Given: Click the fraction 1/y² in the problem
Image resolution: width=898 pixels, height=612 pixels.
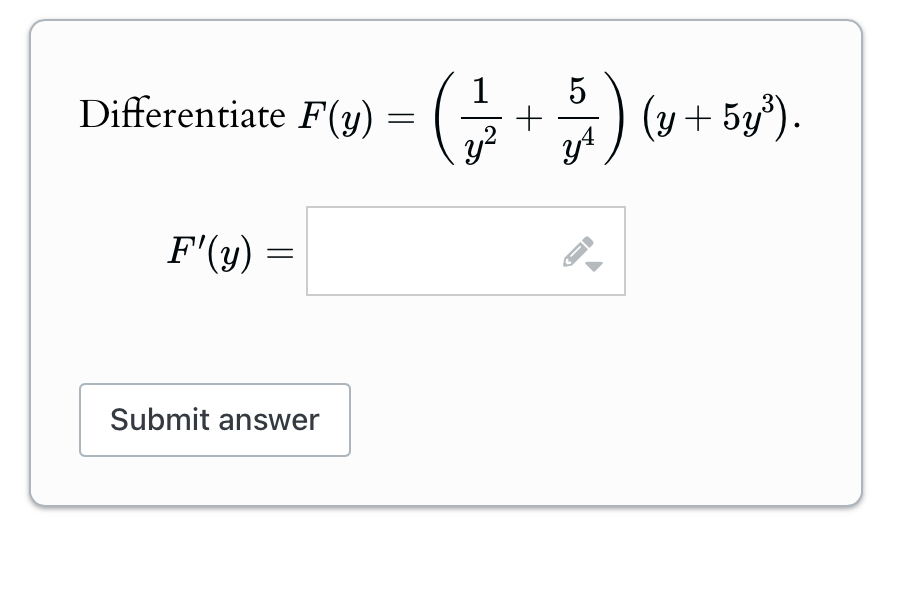Looking at the screenshot, I should click(477, 115).
